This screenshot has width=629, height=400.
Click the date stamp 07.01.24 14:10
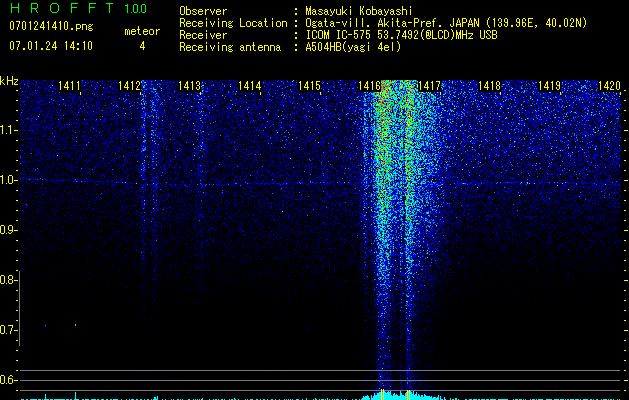(x=51, y=46)
